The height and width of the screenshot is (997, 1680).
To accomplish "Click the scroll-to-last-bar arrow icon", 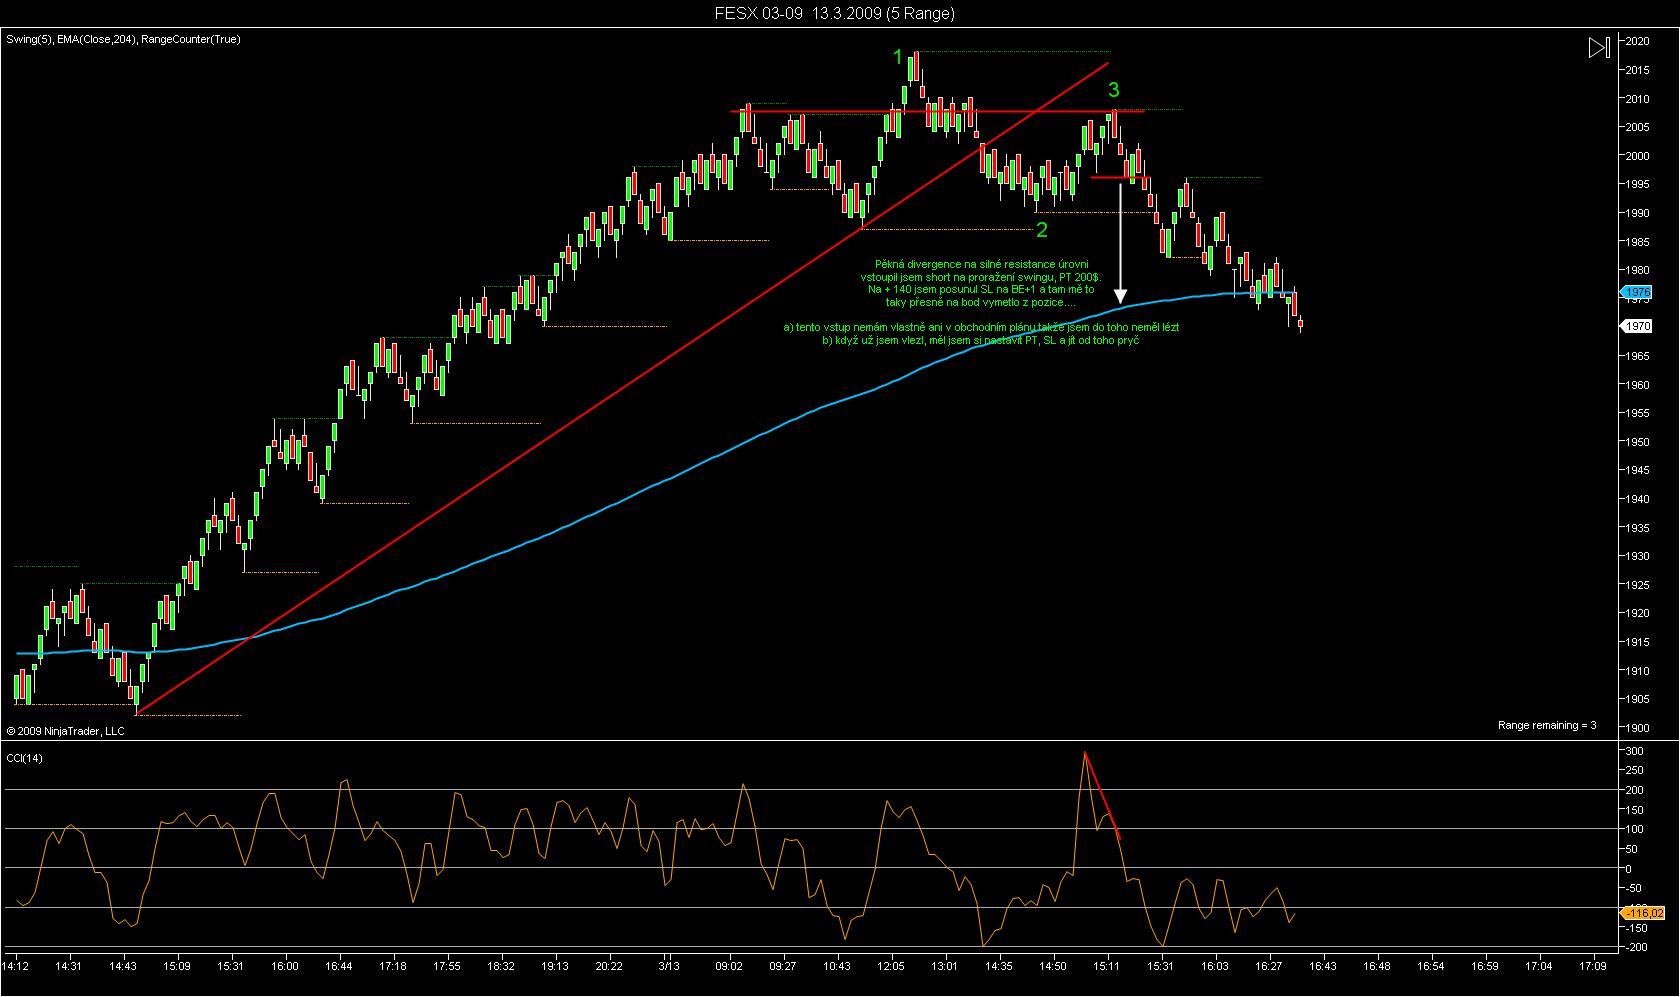I will tap(1599, 47).
